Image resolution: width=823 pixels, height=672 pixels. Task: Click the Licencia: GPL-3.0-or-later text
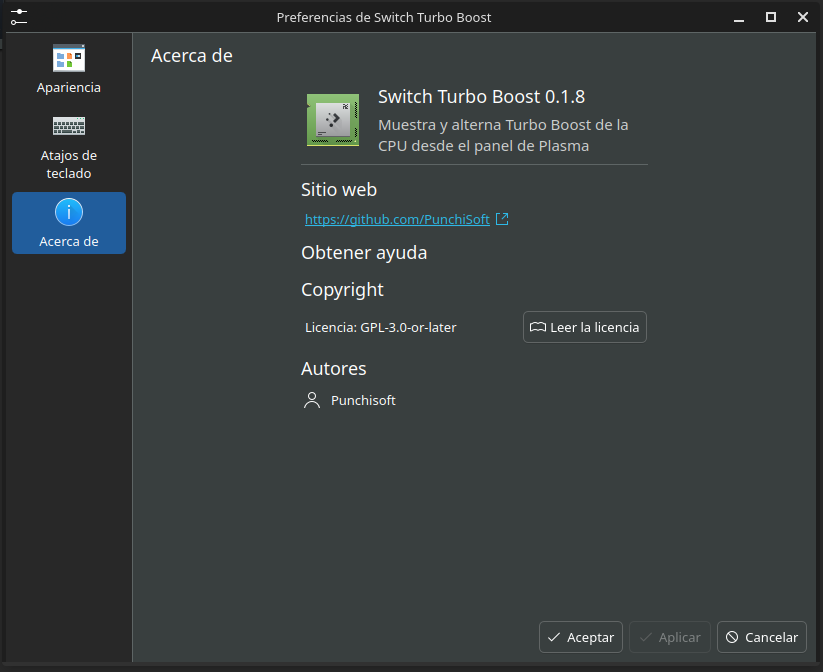tap(381, 328)
